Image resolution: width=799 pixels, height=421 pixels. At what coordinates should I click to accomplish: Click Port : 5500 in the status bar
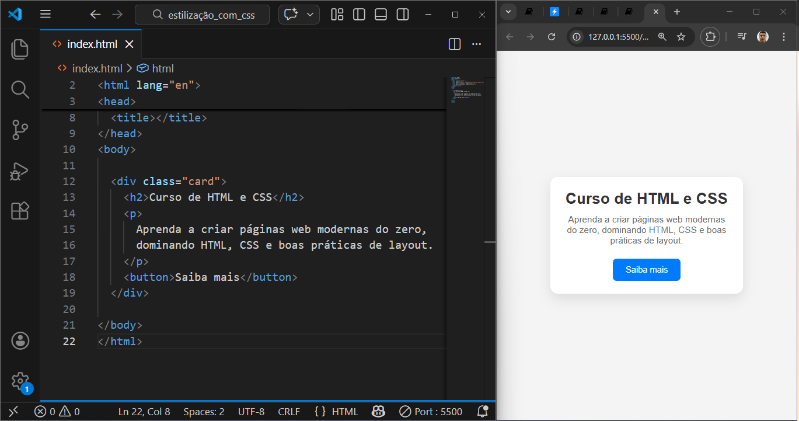click(x=431, y=411)
